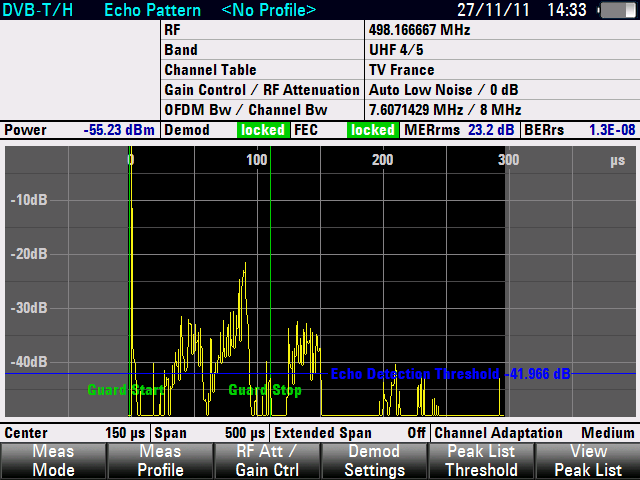Click the Gain Control / RF Attenuation label
Image resolution: width=640 pixels, height=480 pixels.
tap(262, 90)
